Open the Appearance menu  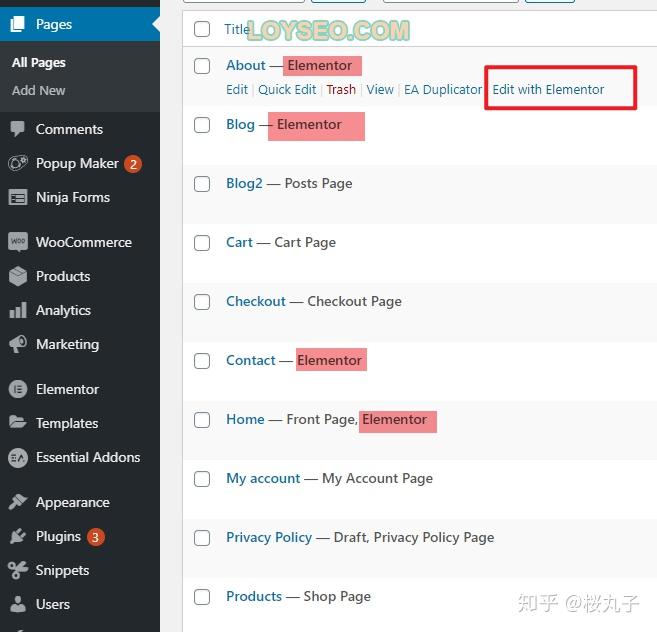tap(72, 502)
